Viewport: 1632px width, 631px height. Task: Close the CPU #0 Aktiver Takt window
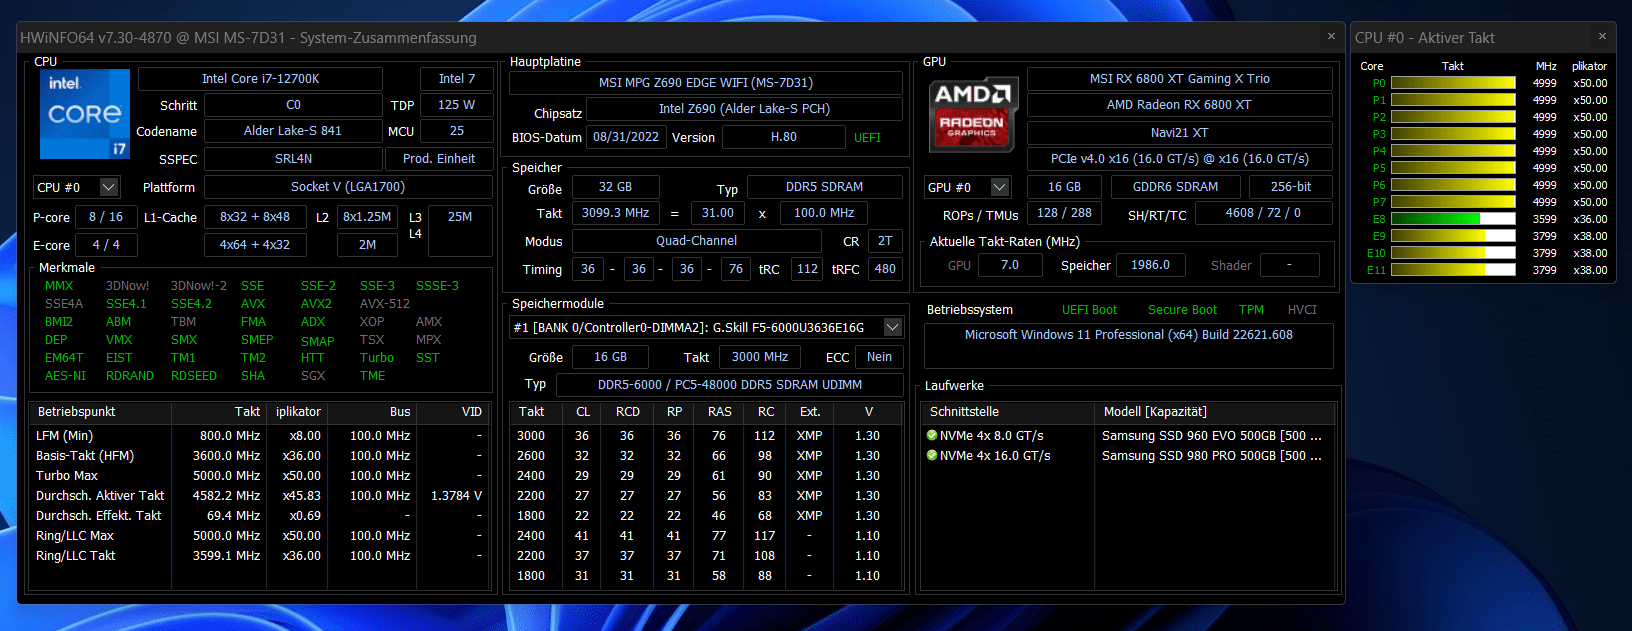(1602, 37)
